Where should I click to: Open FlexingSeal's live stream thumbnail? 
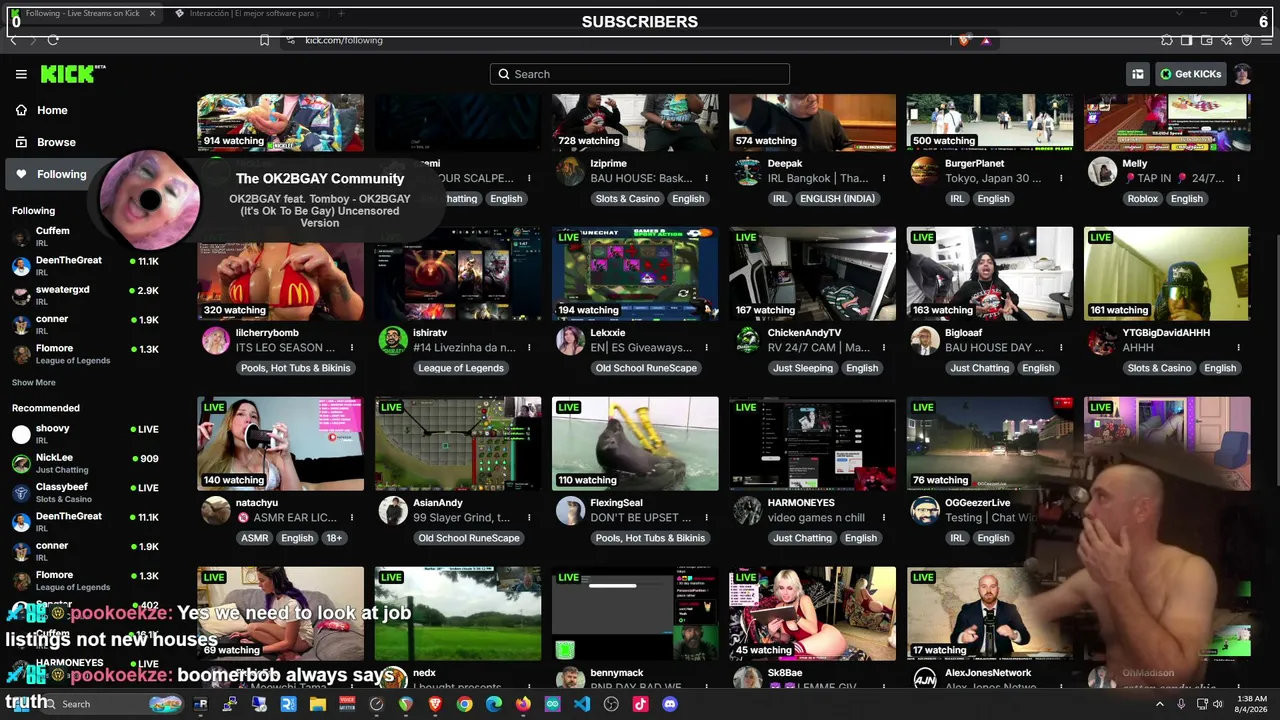(x=635, y=444)
